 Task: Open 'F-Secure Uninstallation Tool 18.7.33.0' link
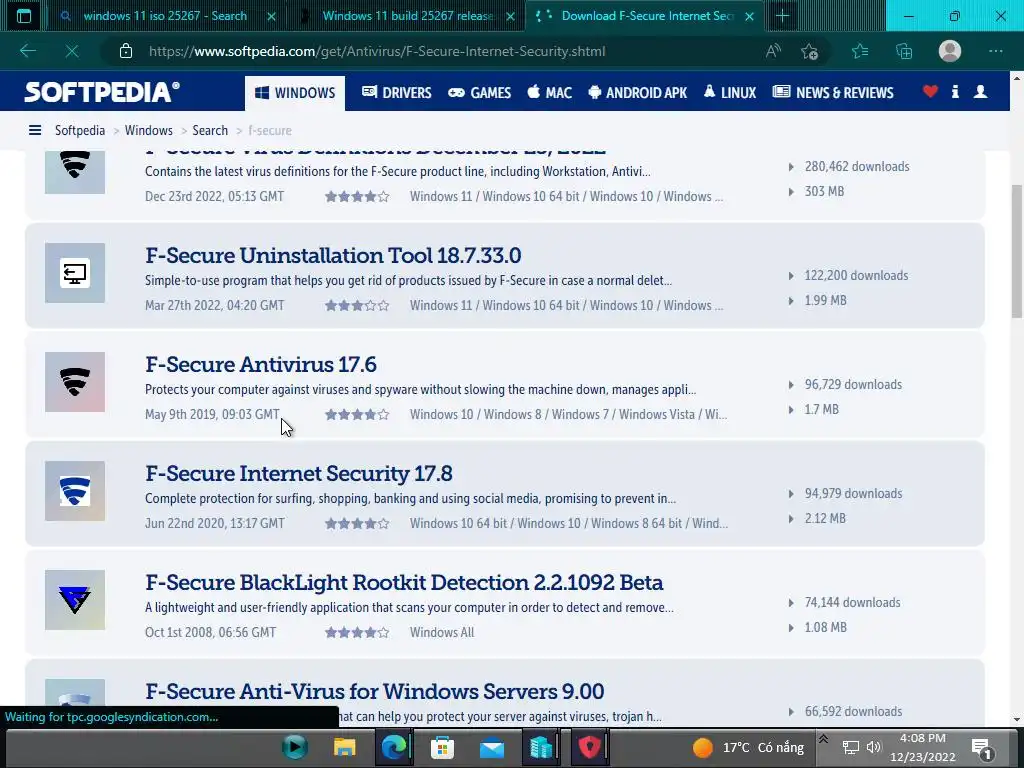click(x=333, y=255)
